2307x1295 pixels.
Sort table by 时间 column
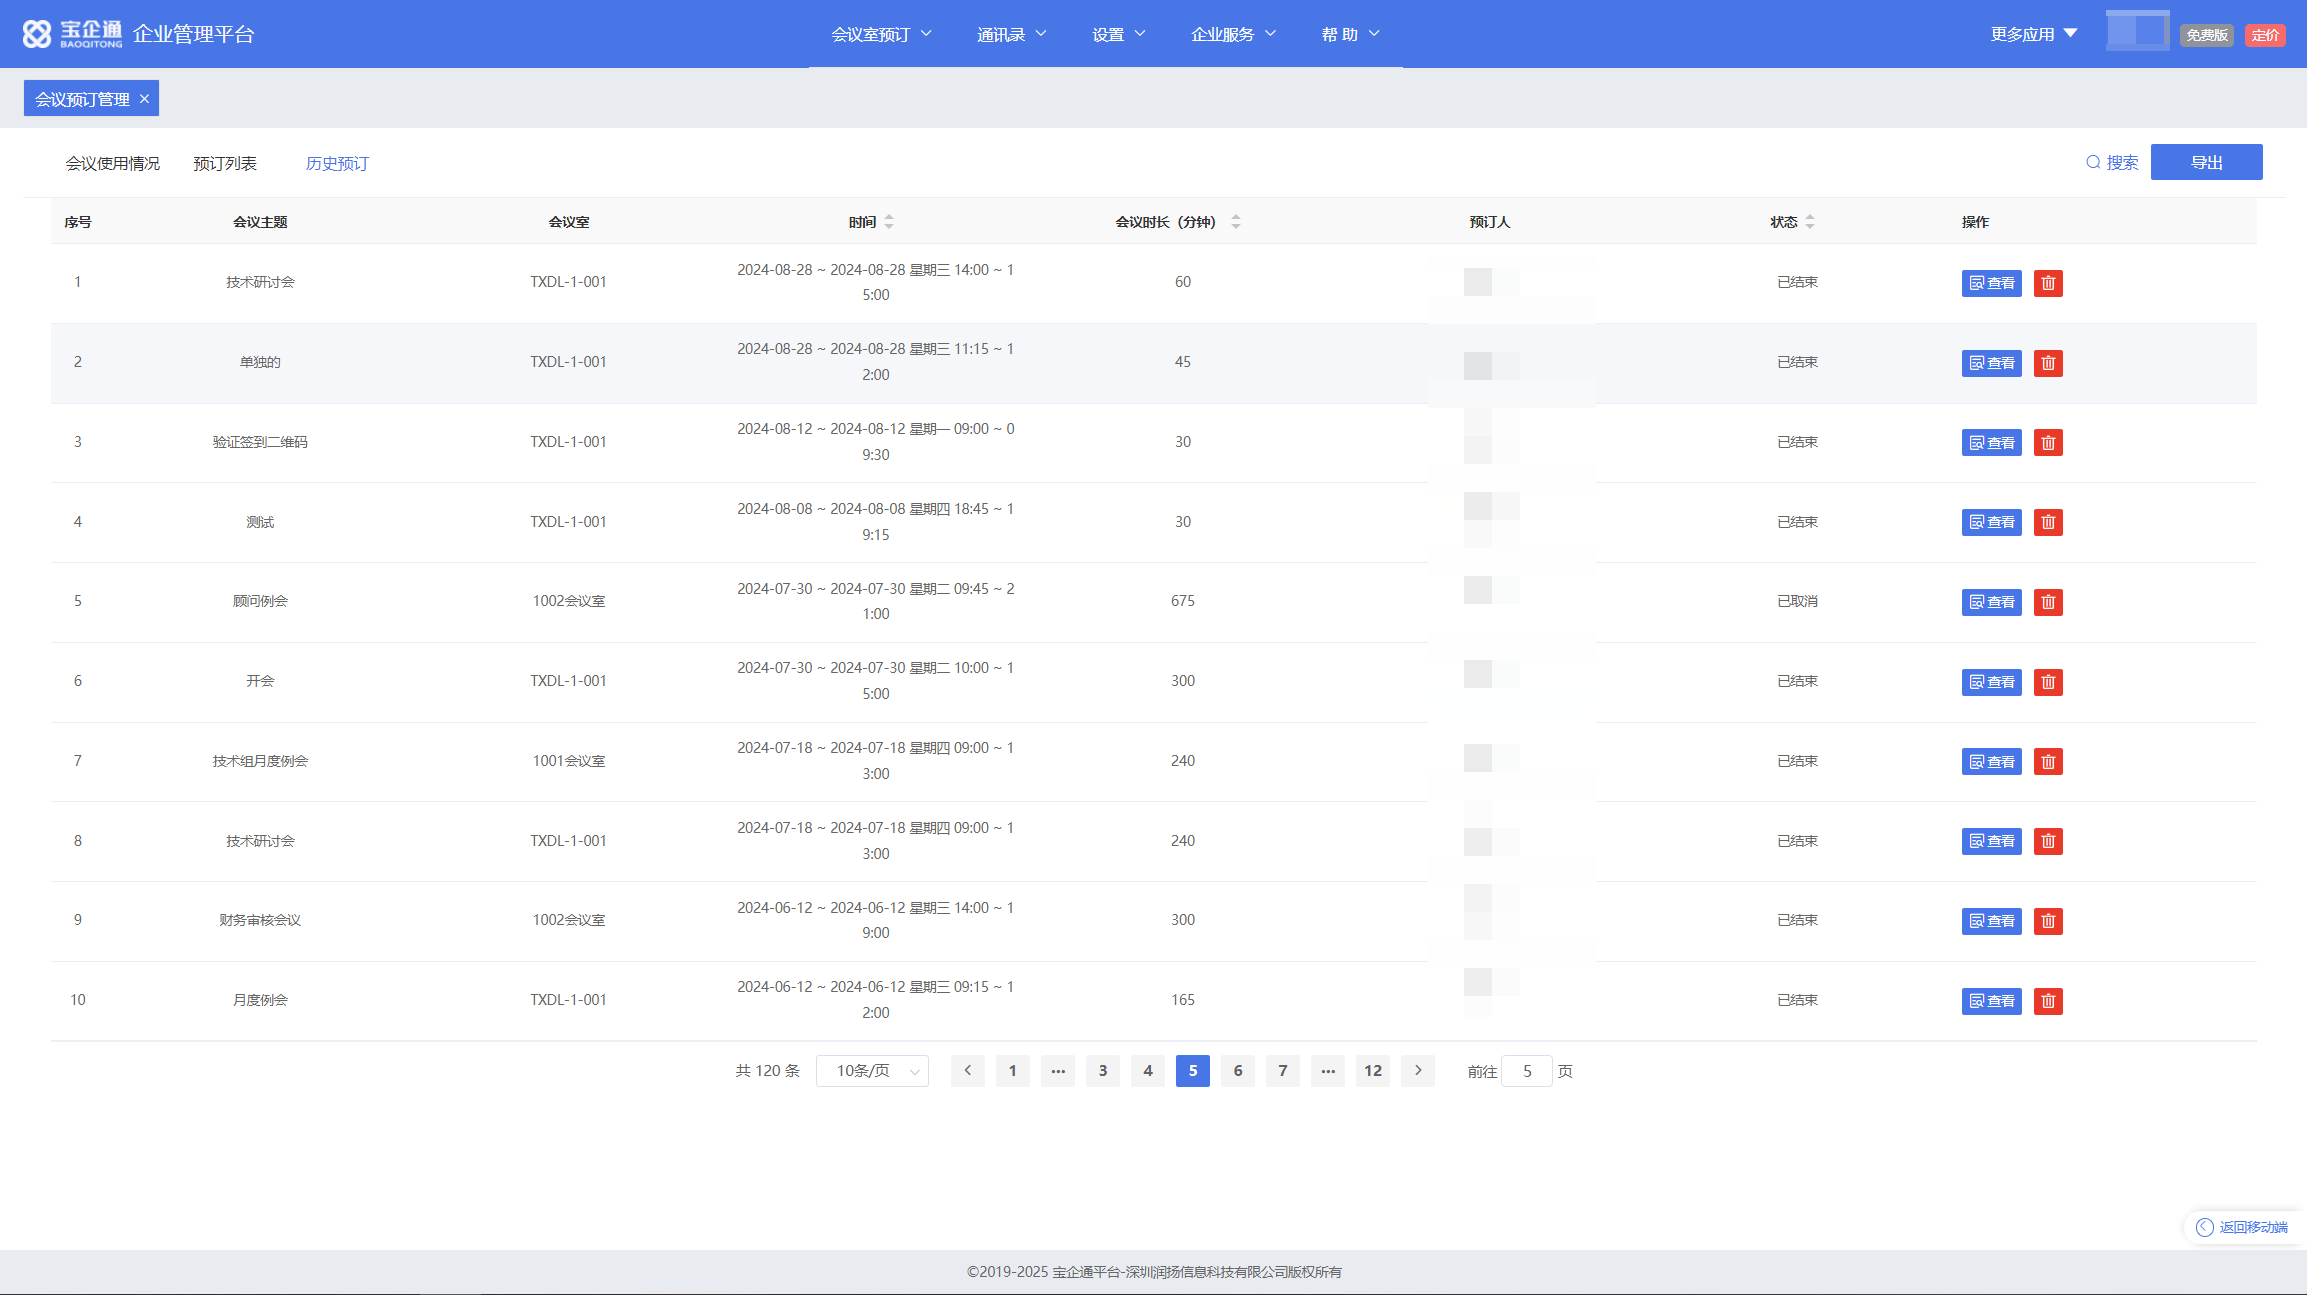[x=889, y=222]
